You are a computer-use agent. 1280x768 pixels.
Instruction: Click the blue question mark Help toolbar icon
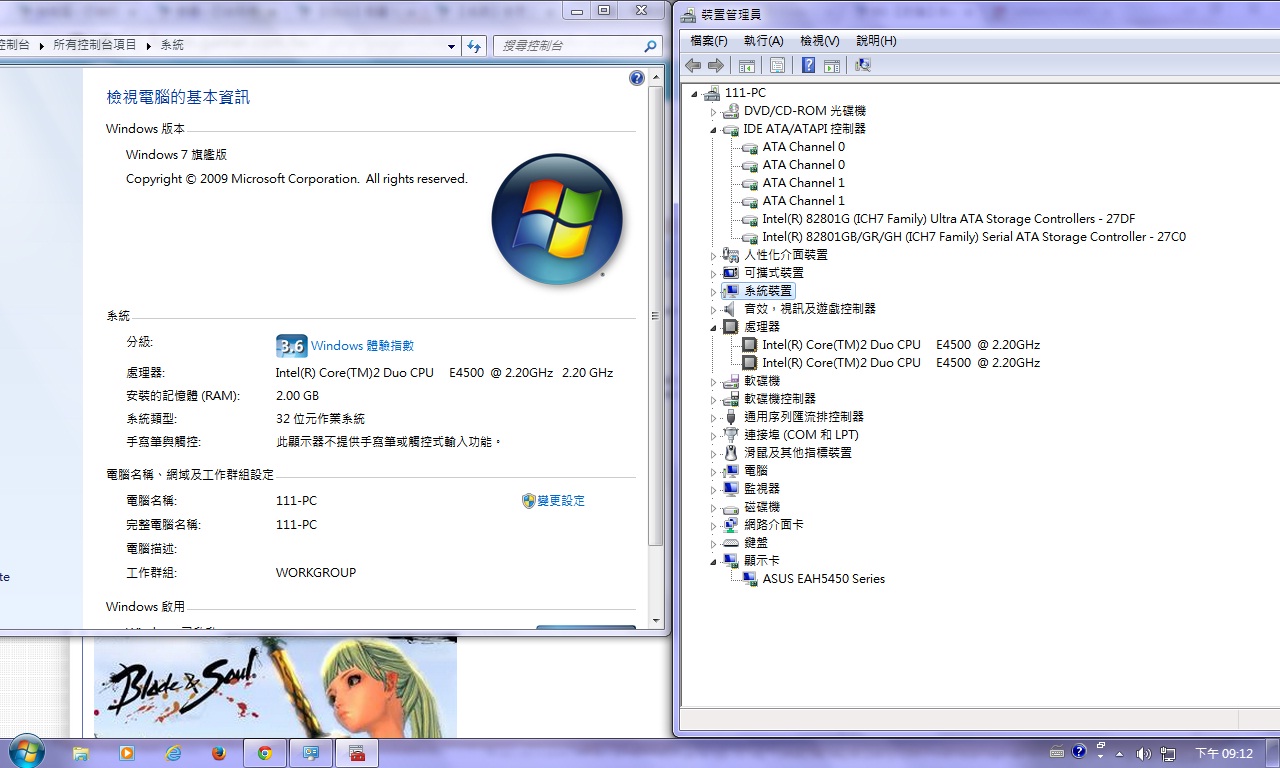(809, 65)
